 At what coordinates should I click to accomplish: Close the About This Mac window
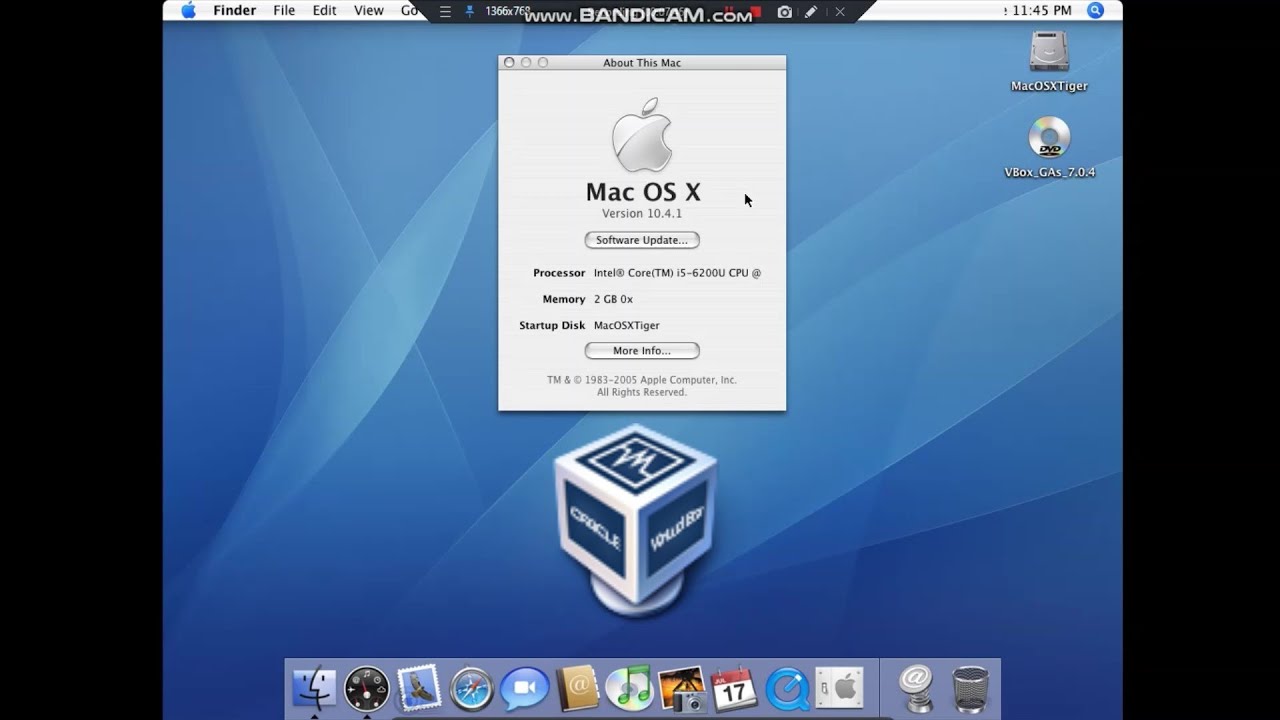coord(509,62)
